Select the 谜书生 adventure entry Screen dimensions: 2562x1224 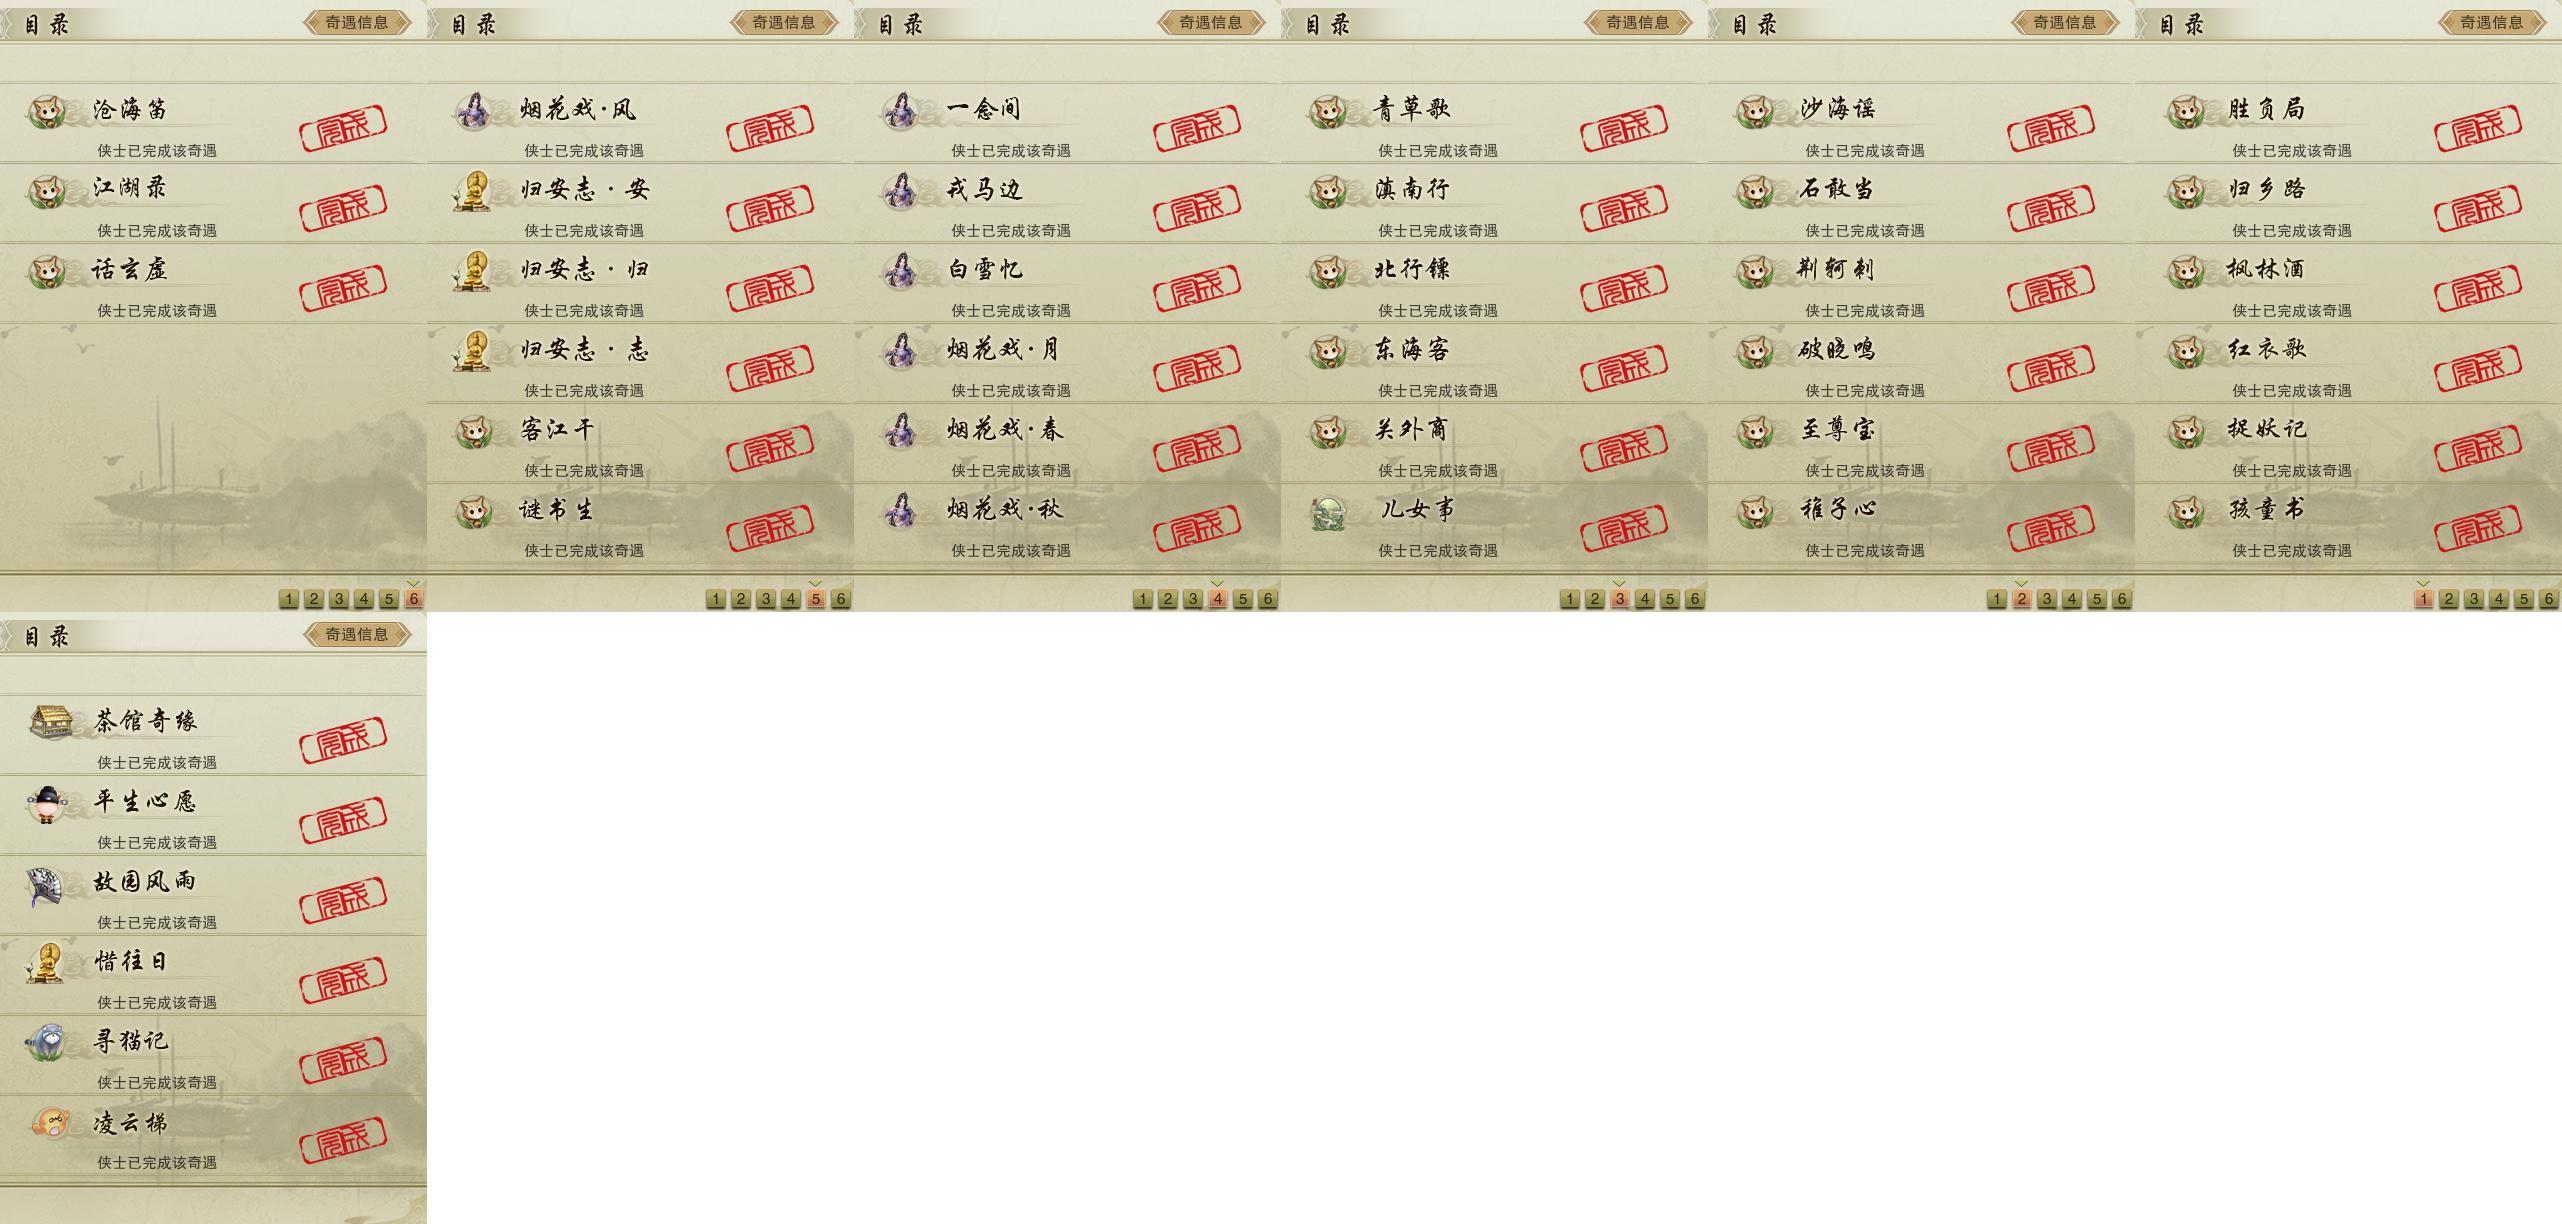tap(640, 523)
